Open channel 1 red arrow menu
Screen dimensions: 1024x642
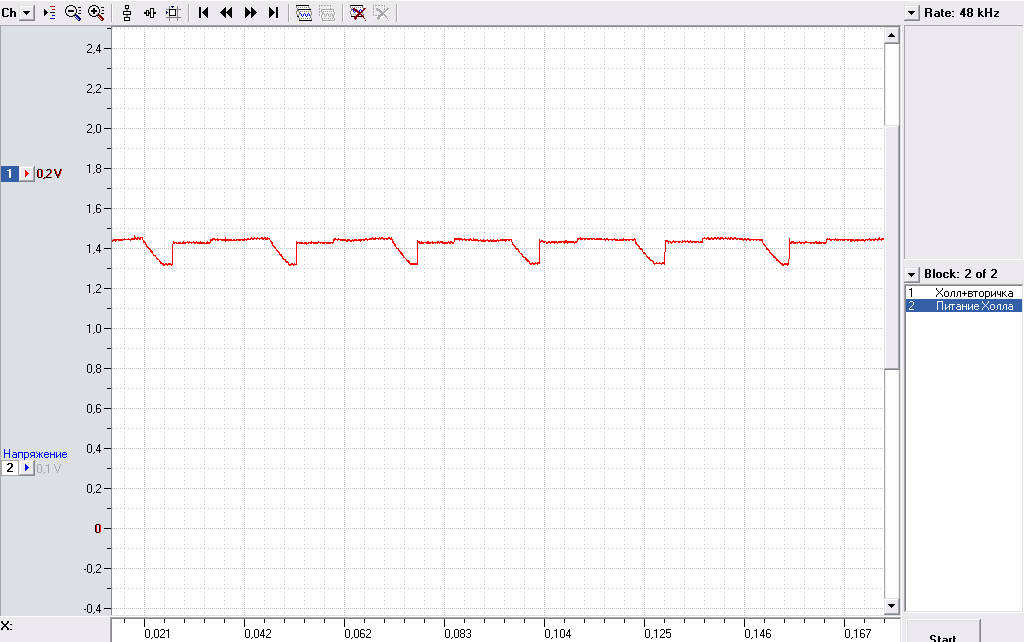(x=27, y=174)
